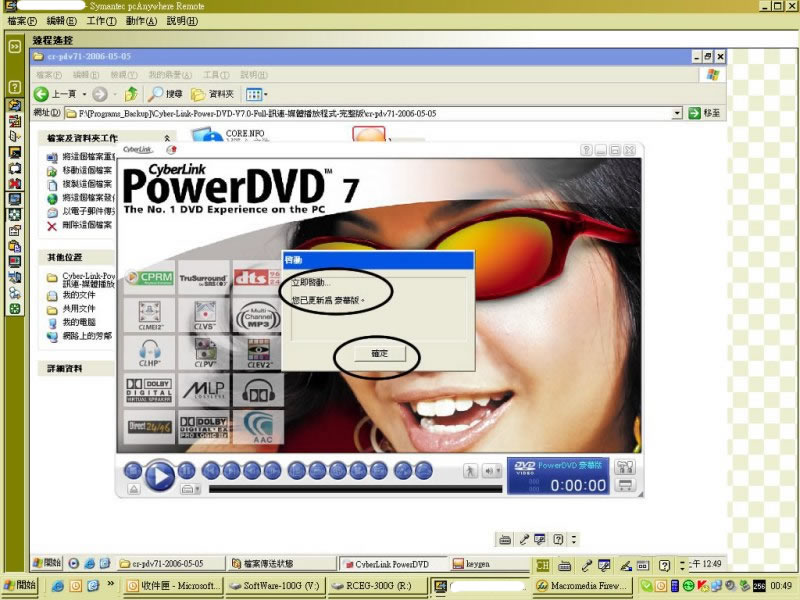The width and height of the screenshot is (800, 600).
Task: Click the pcAnywhere sidebar help question icon
Action: coord(15,87)
